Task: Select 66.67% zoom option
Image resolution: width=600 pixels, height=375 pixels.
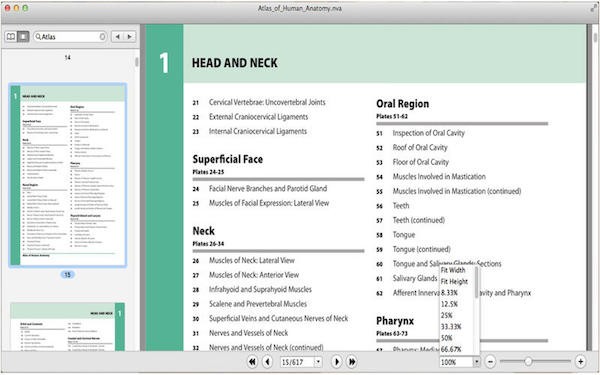Action: pos(451,349)
